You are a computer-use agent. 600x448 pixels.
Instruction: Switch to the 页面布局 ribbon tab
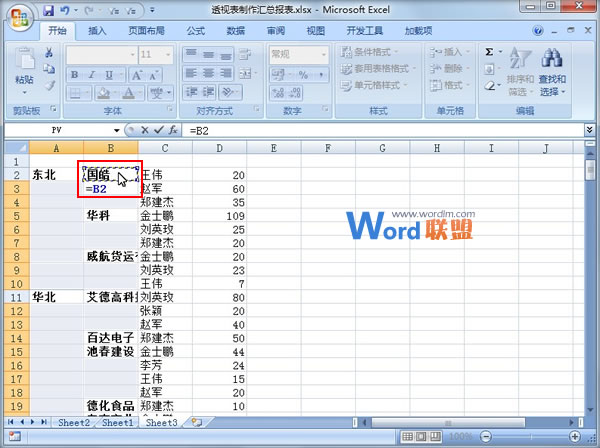tap(147, 31)
